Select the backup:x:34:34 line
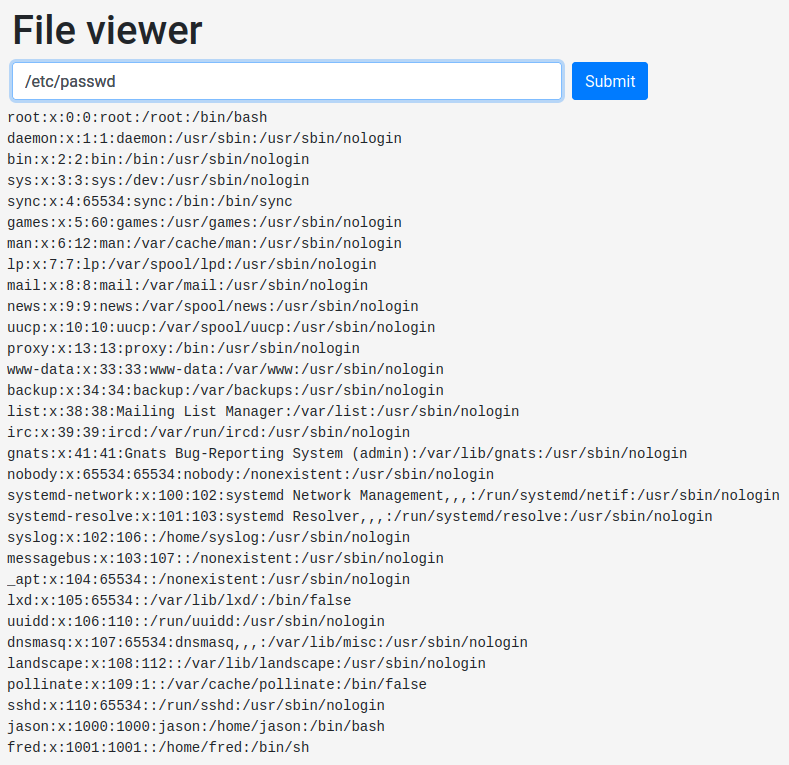The image size is (789, 765). pos(225,391)
